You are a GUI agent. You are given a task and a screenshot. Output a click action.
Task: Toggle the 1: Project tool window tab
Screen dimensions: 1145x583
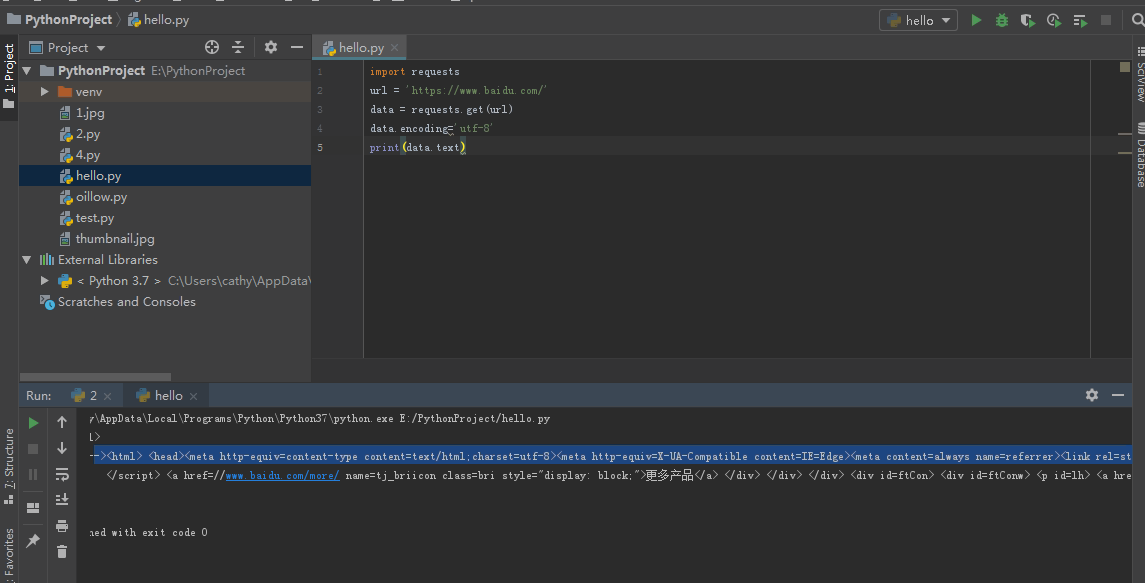pos(9,76)
